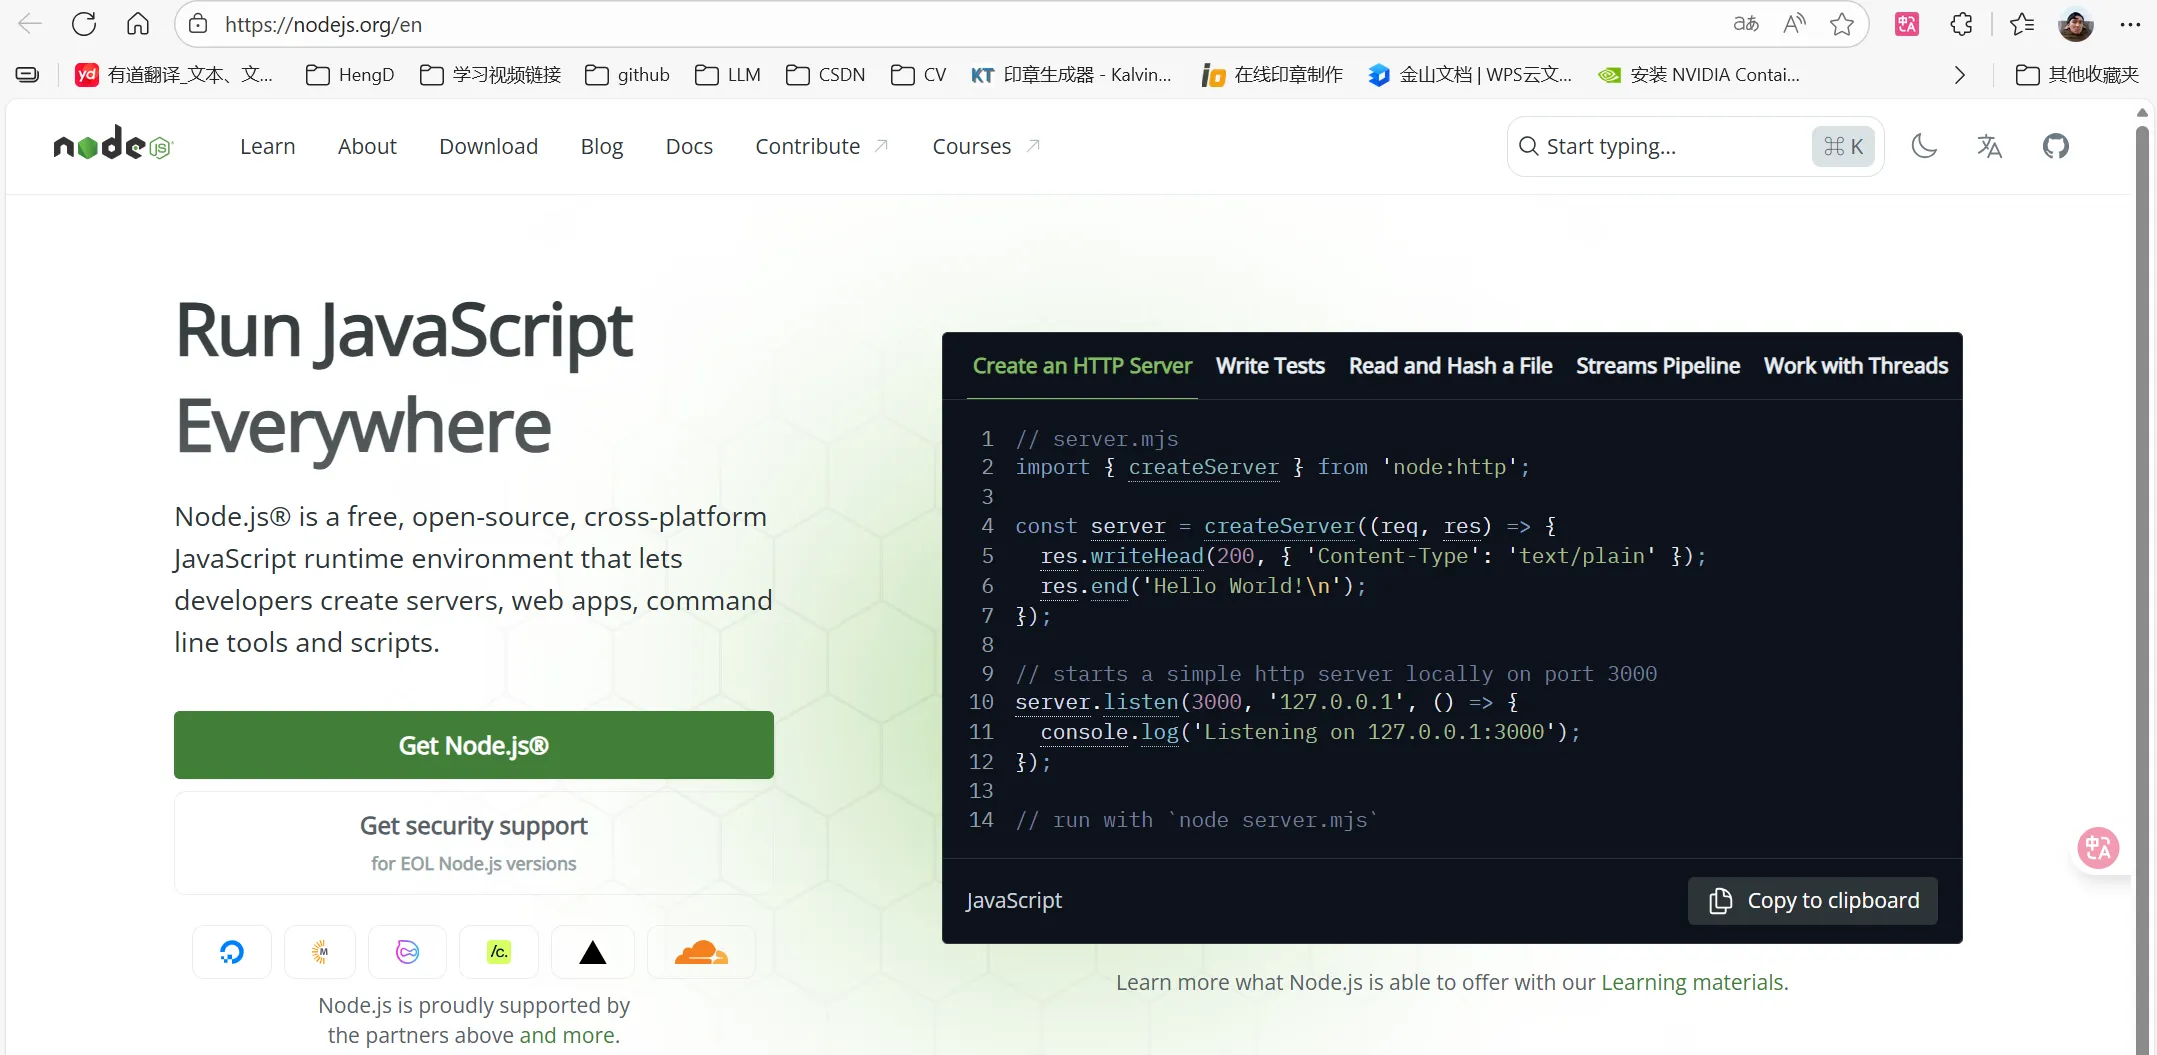Click the read aloud icon in address bar
This screenshot has width=2157, height=1055.
(x=1795, y=24)
